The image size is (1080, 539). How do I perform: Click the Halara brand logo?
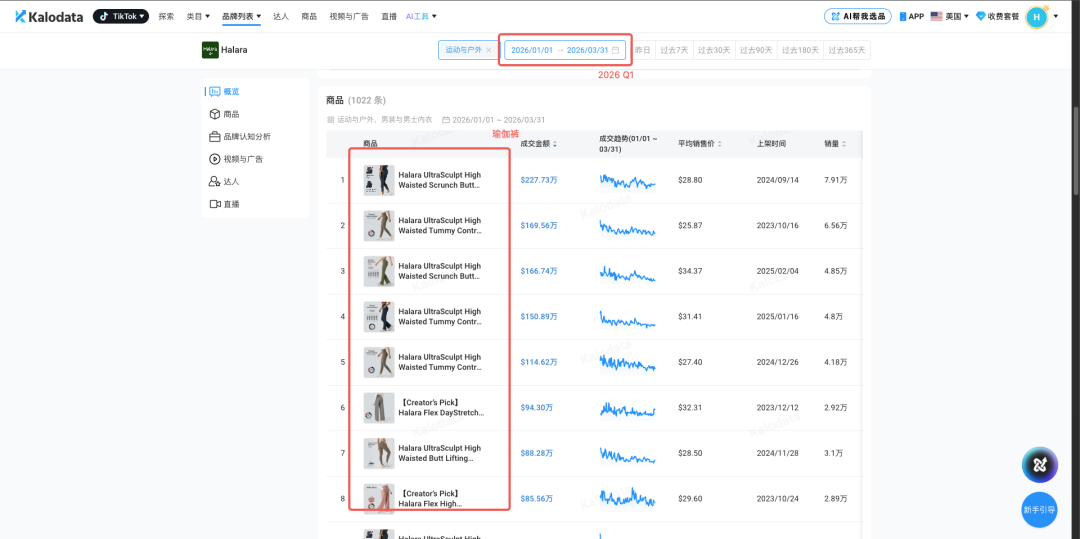click(x=210, y=50)
